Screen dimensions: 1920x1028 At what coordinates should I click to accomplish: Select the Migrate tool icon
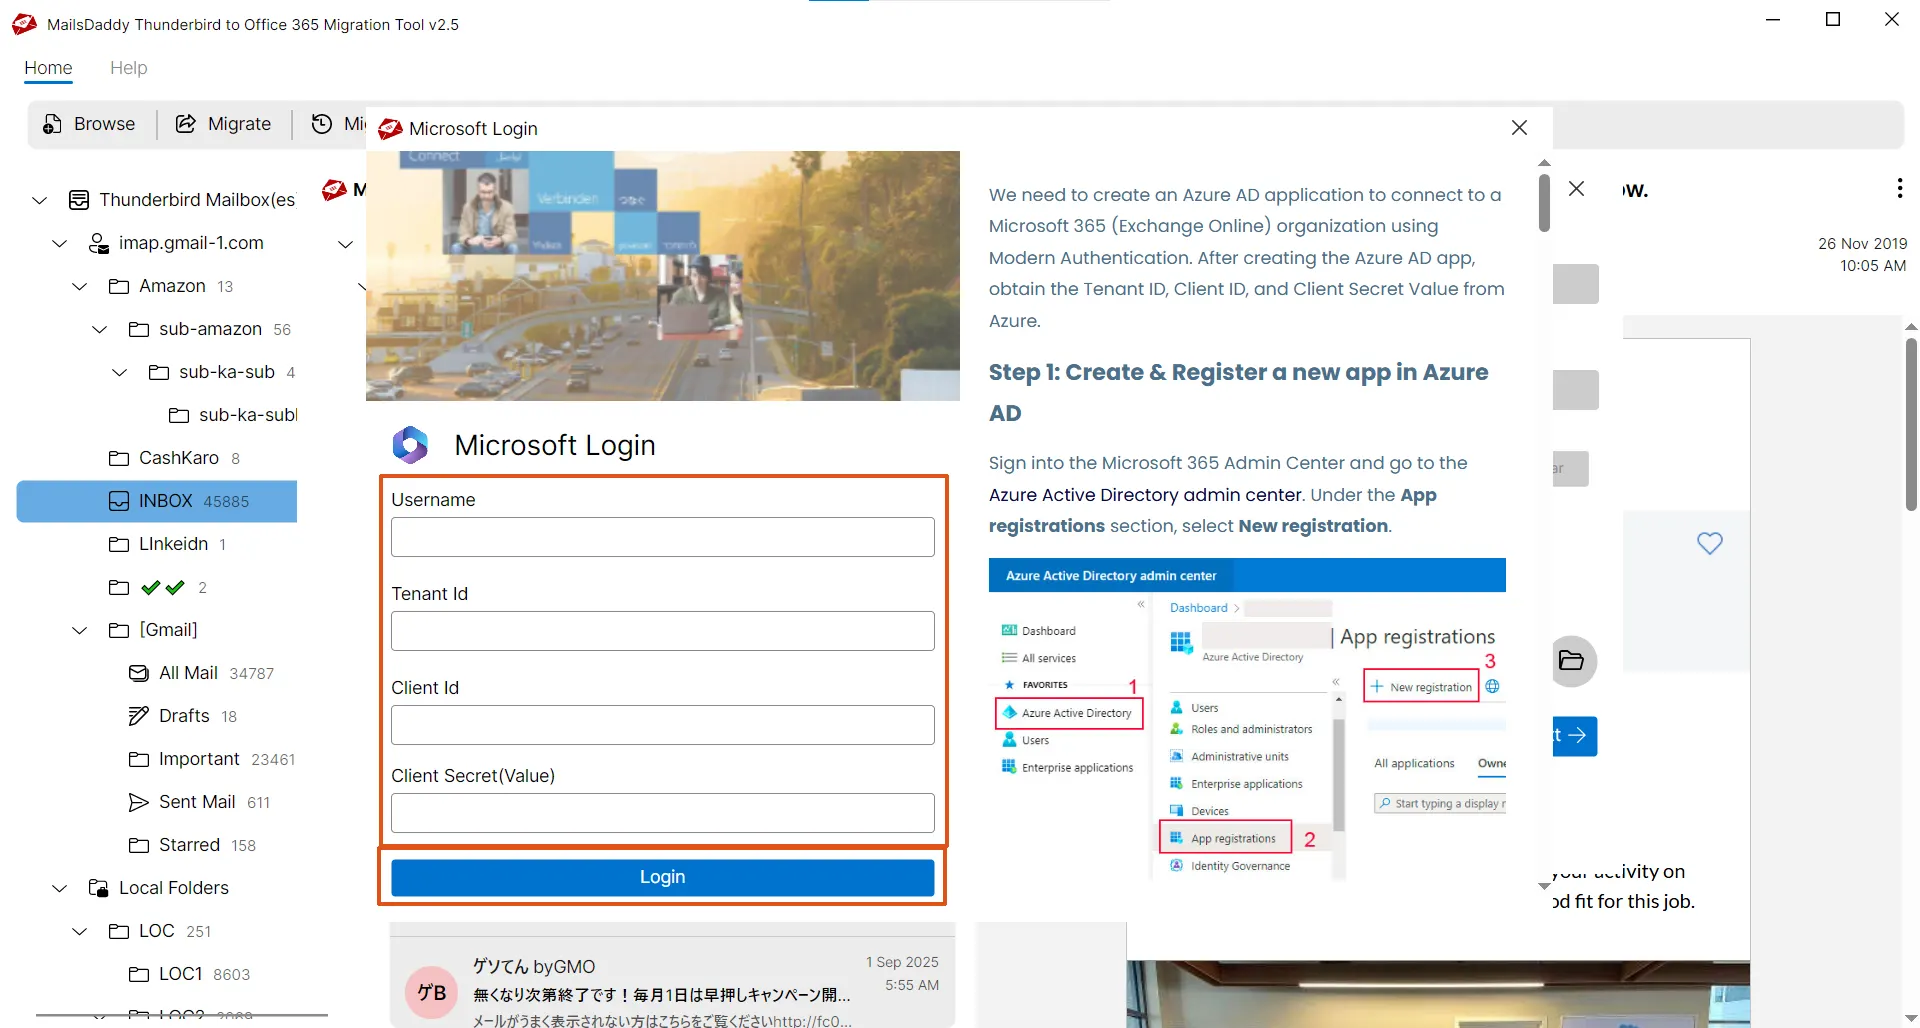[186, 123]
